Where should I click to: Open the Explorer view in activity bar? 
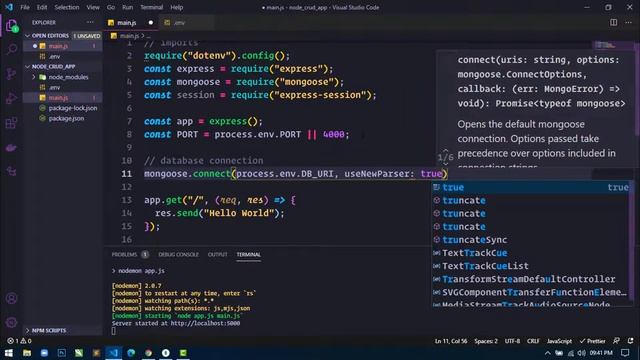click(x=12, y=26)
